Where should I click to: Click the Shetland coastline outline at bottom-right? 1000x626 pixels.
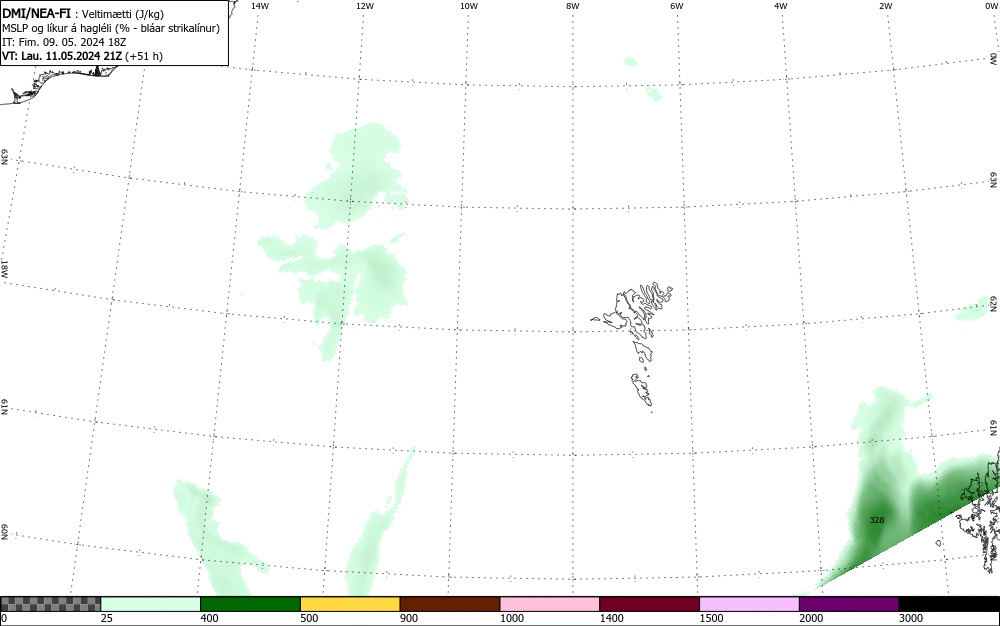click(x=979, y=510)
